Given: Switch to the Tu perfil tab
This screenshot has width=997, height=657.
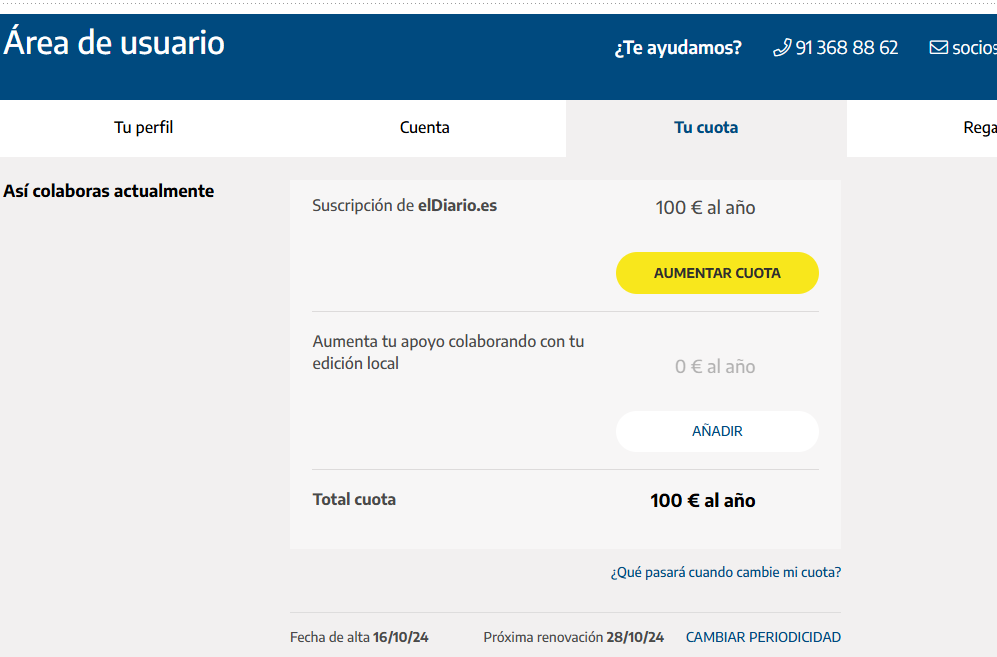Looking at the screenshot, I should pos(143,128).
